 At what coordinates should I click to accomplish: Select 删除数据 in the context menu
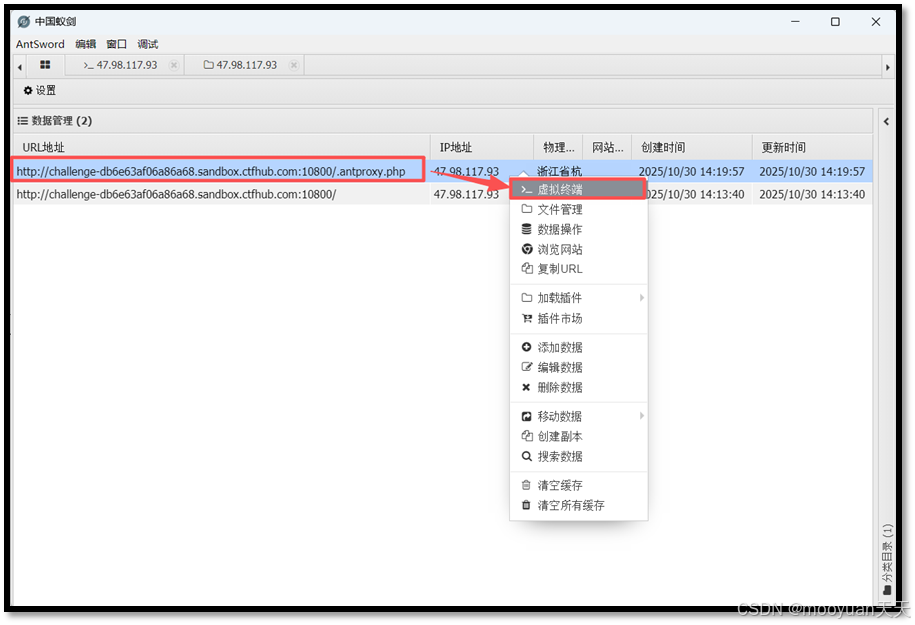[x=578, y=387]
